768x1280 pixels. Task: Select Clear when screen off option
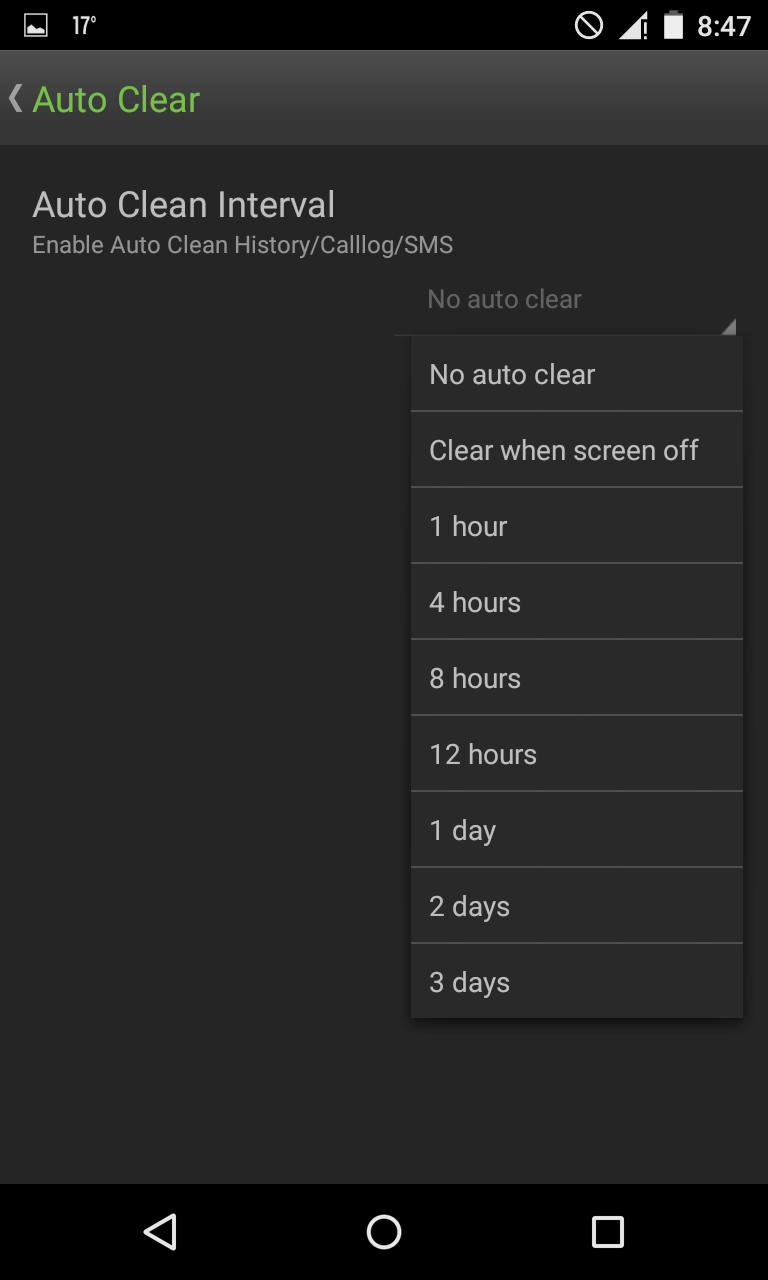[576, 450]
